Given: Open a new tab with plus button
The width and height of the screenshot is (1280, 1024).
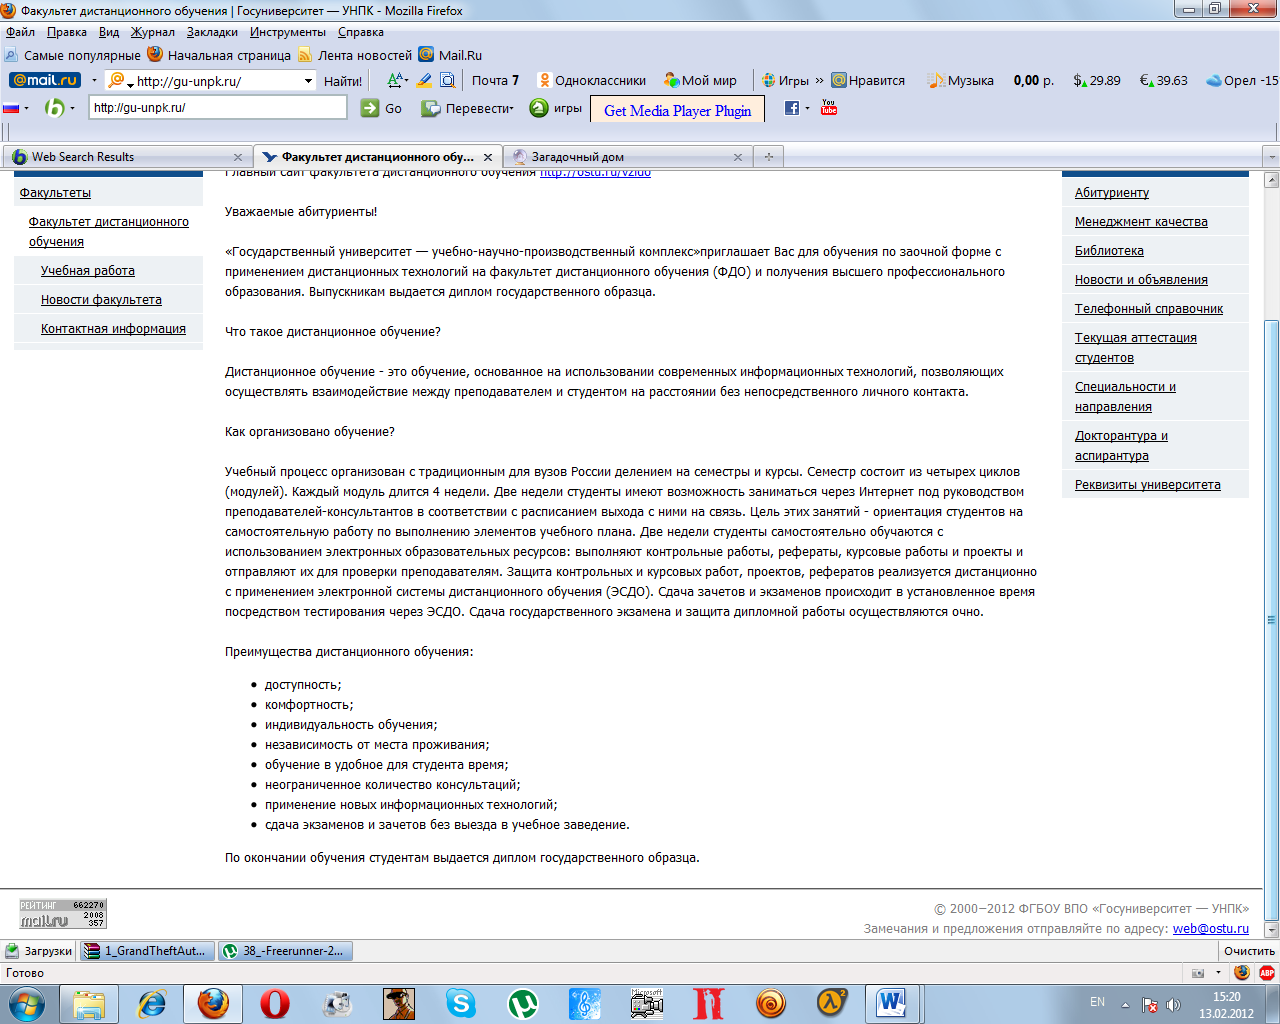Looking at the screenshot, I should coord(769,157).
